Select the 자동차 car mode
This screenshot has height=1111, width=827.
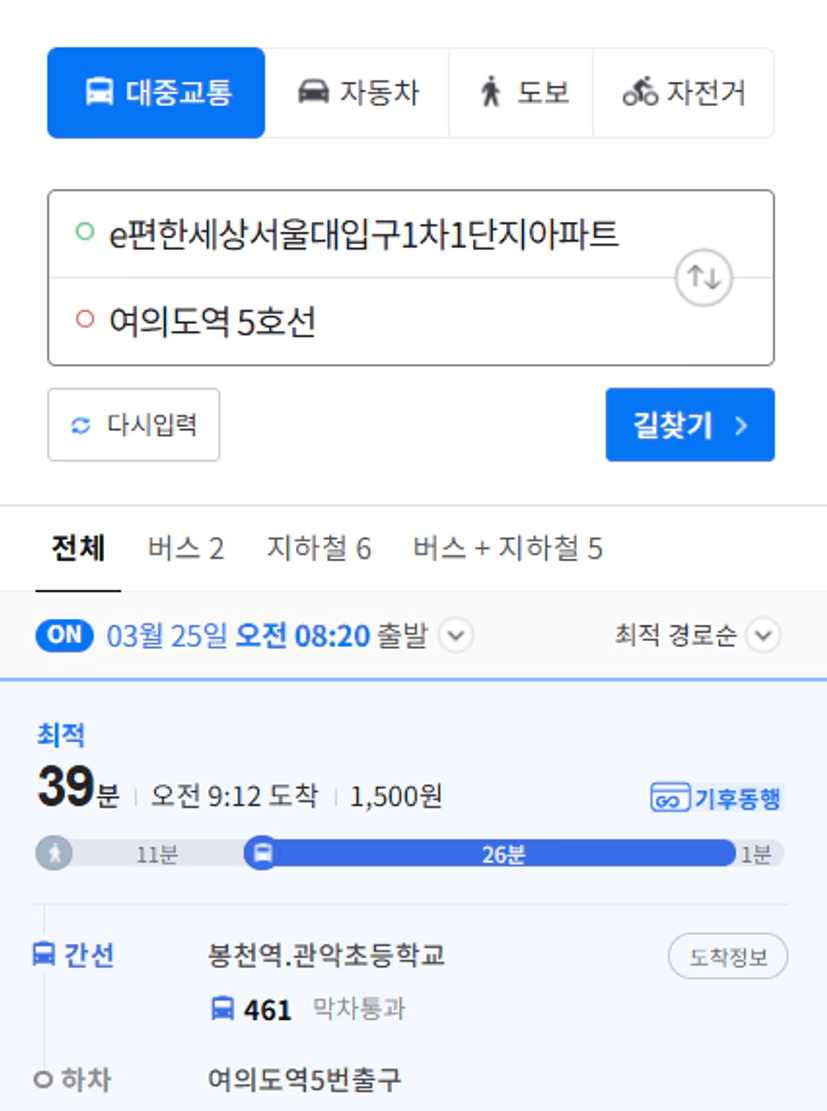[x=357, y=93]
